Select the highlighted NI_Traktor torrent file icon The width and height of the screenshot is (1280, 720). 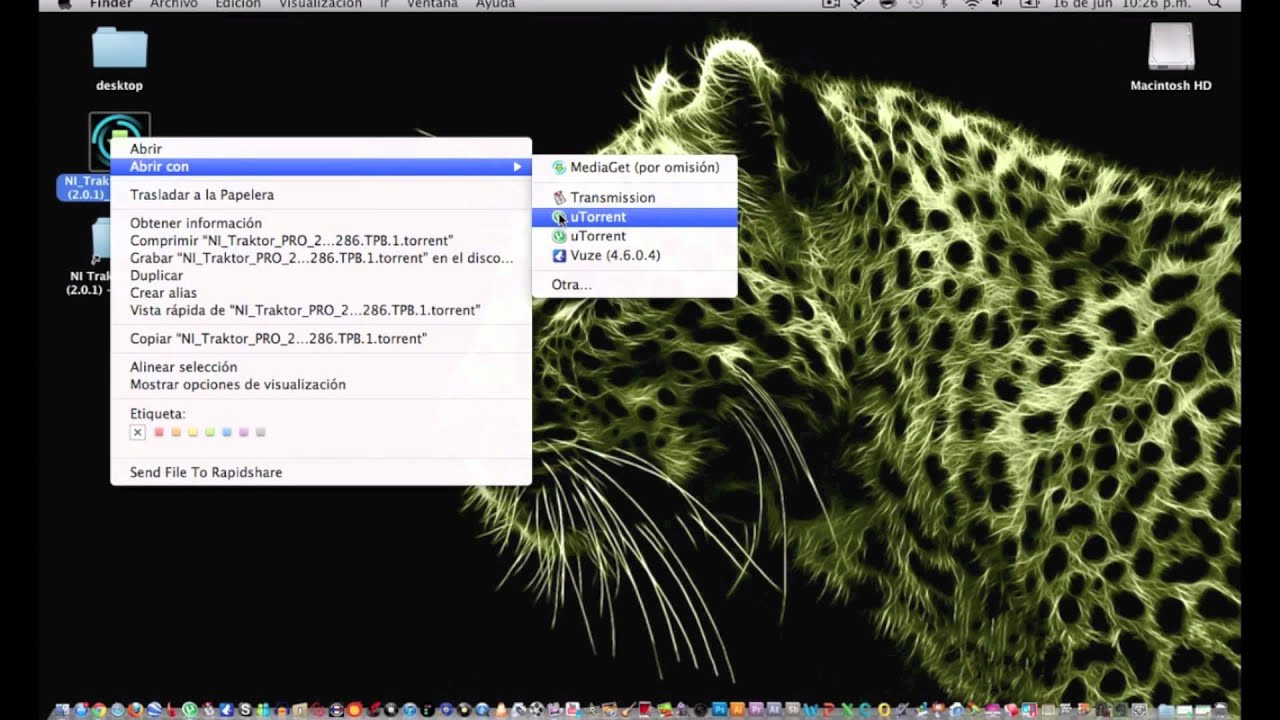click(x=119, y=142)
